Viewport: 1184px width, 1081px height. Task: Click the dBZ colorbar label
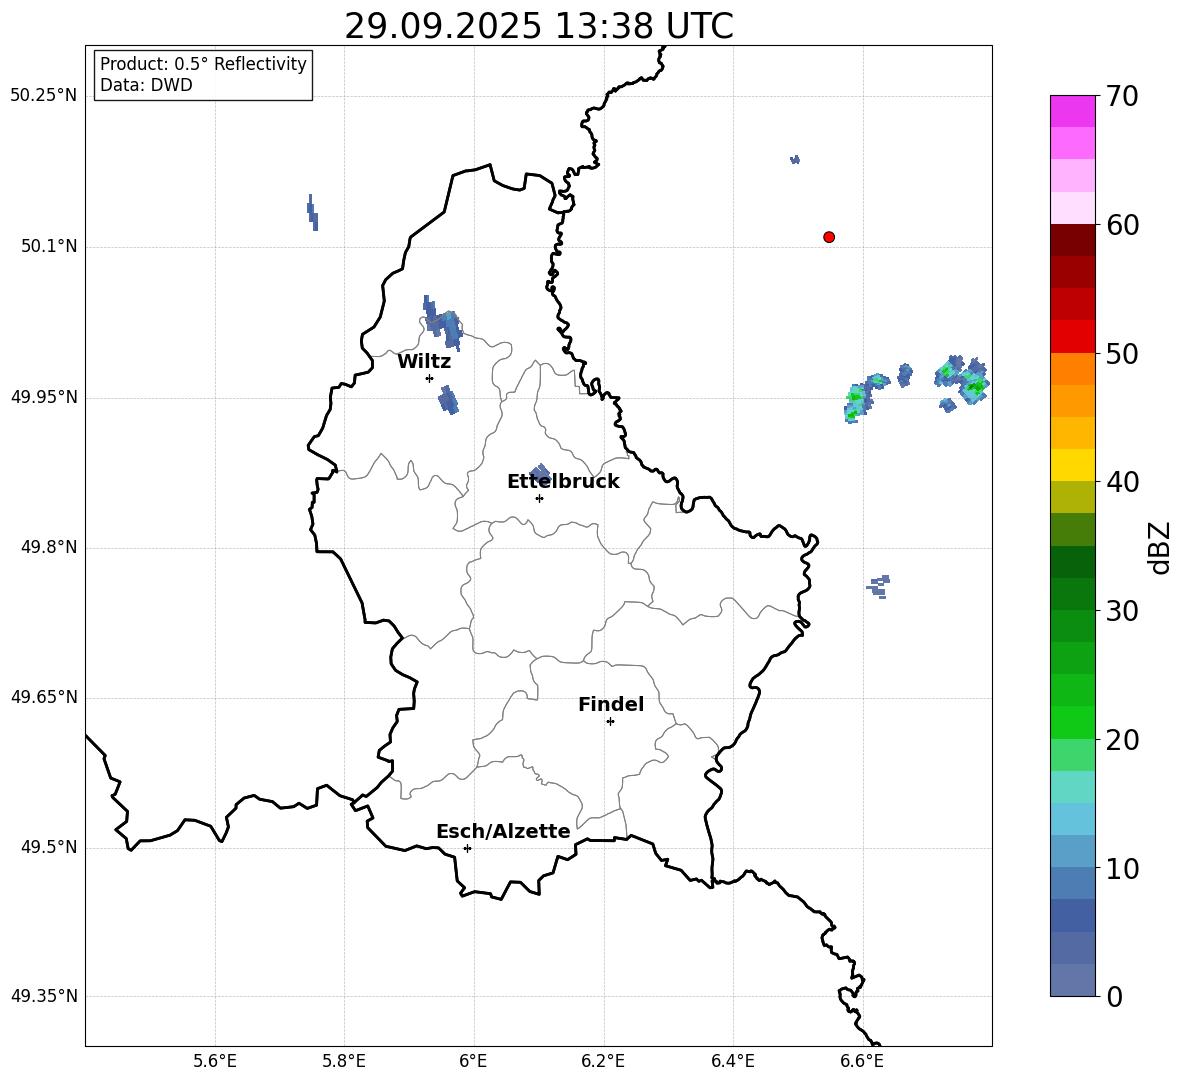coord(1159,547)
